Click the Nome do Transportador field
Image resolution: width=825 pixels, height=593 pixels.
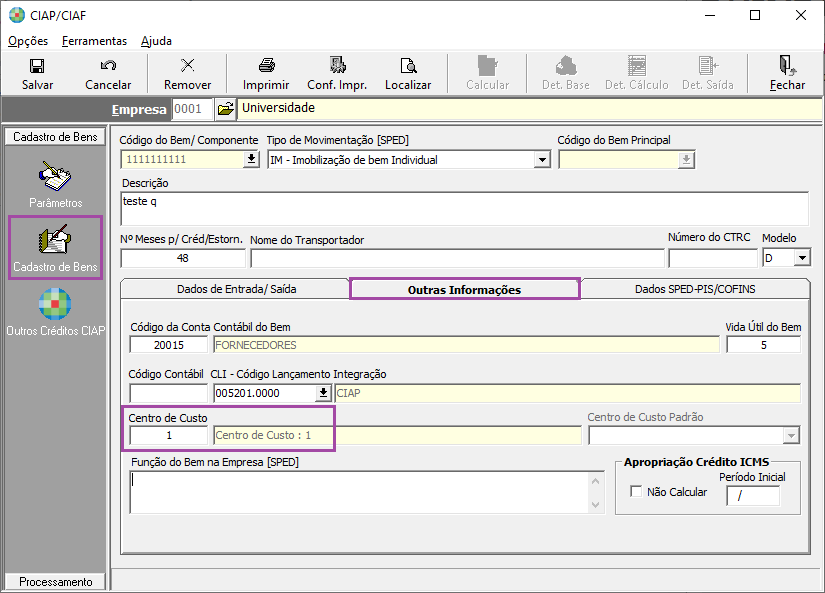tap(457, 258)
